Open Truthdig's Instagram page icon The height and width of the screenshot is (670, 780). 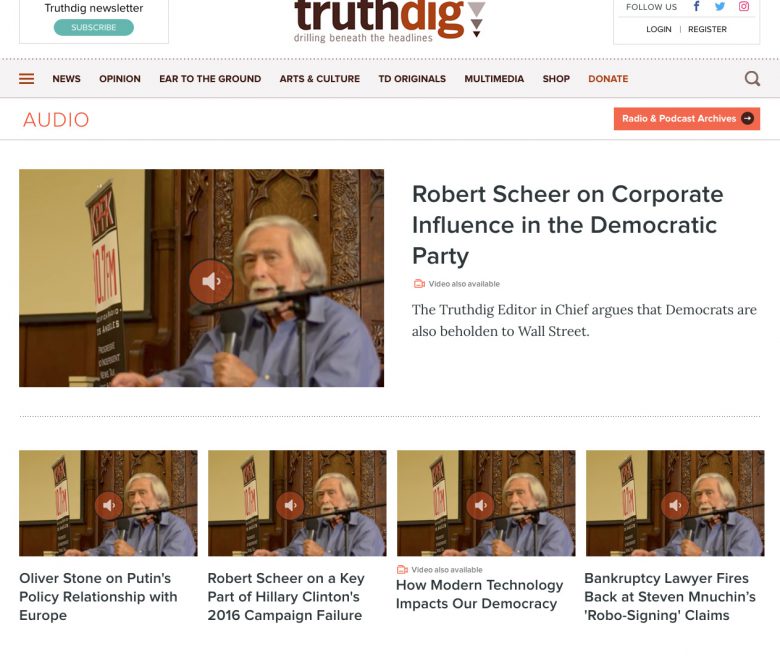(x=744, y=6)
